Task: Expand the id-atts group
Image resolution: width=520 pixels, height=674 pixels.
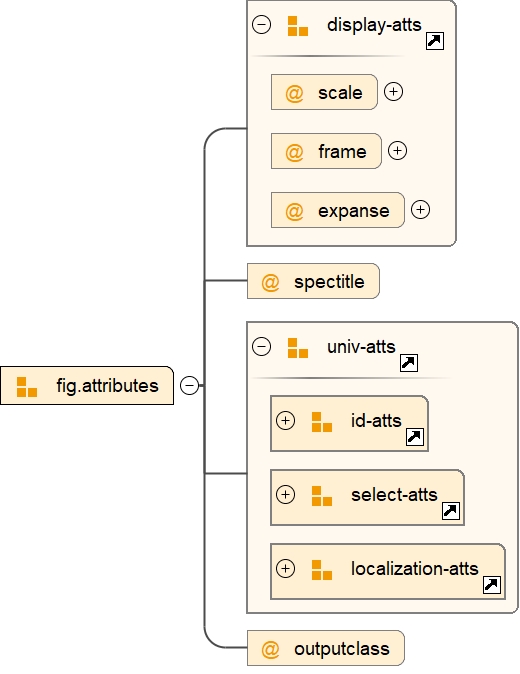Action: pos(286,420)
